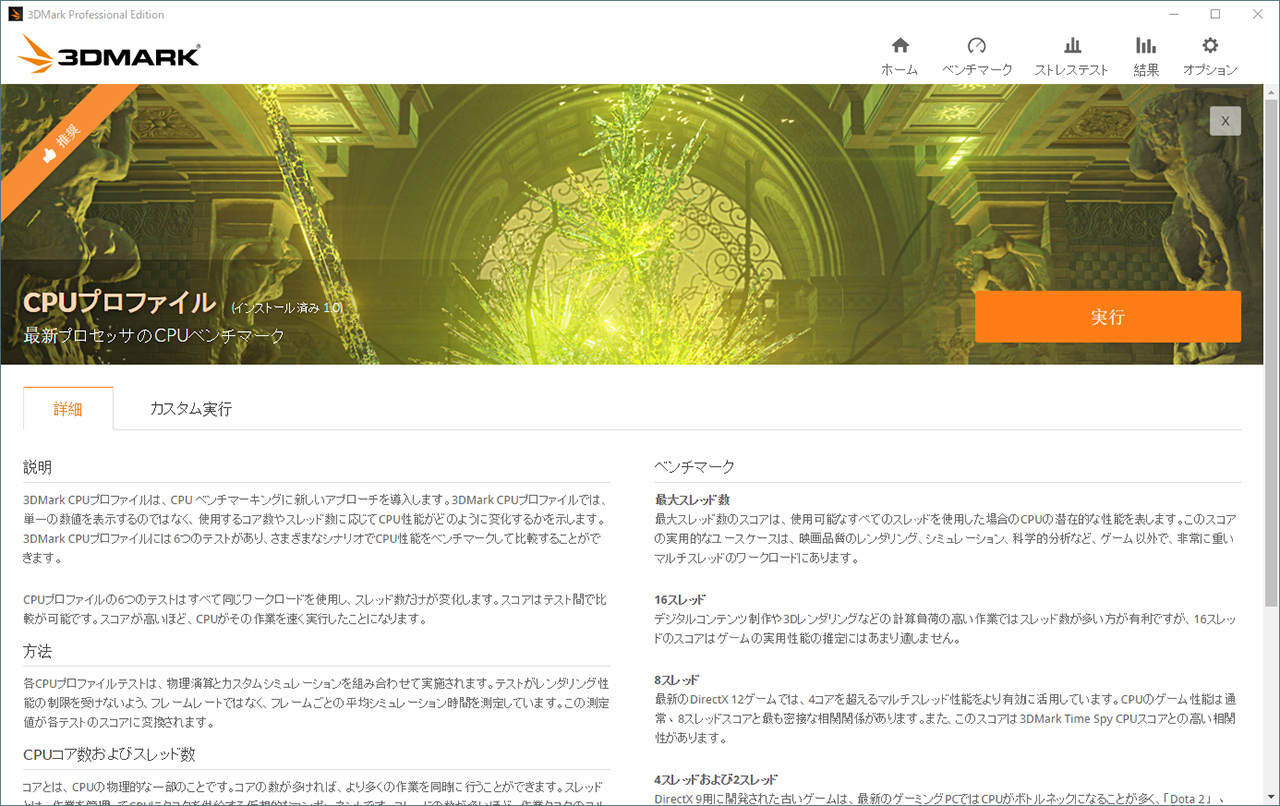Image resolution: width=1280 pixels, height=806 pixels.
Task: Click the scrollbar up arrow
Action: point(1271,91)
